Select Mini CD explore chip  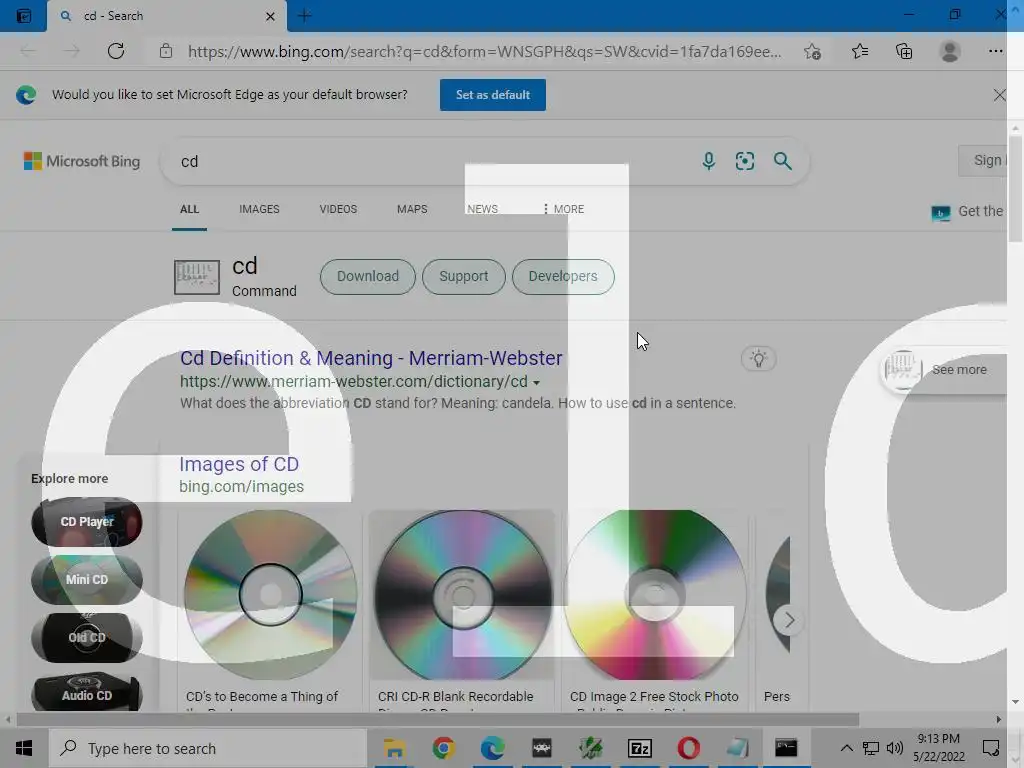click(87, 579)
